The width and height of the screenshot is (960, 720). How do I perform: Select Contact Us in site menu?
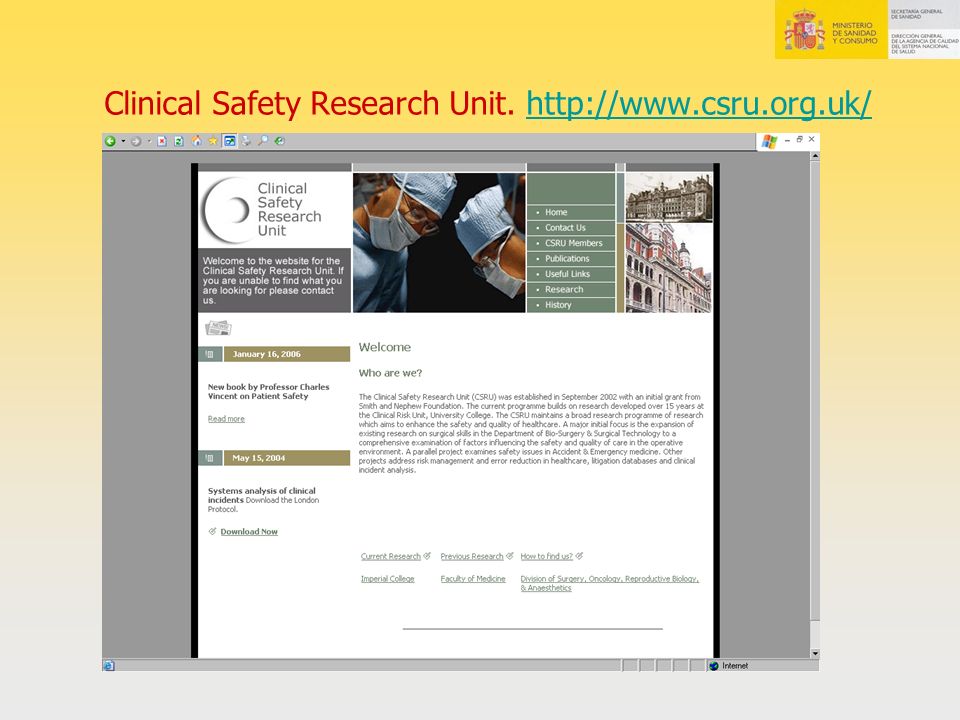point(565,228)
